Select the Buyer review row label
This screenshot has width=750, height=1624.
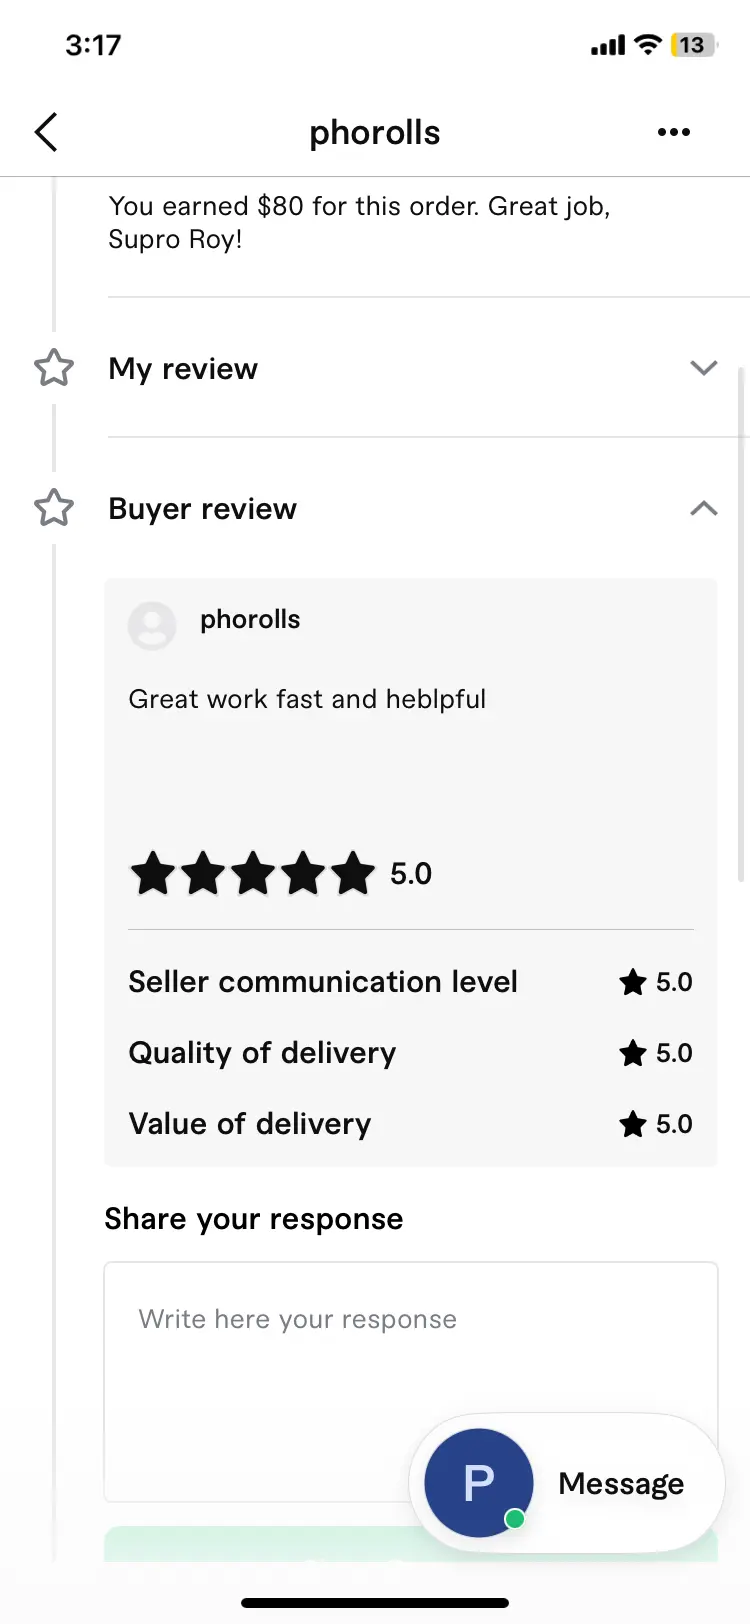203,509
